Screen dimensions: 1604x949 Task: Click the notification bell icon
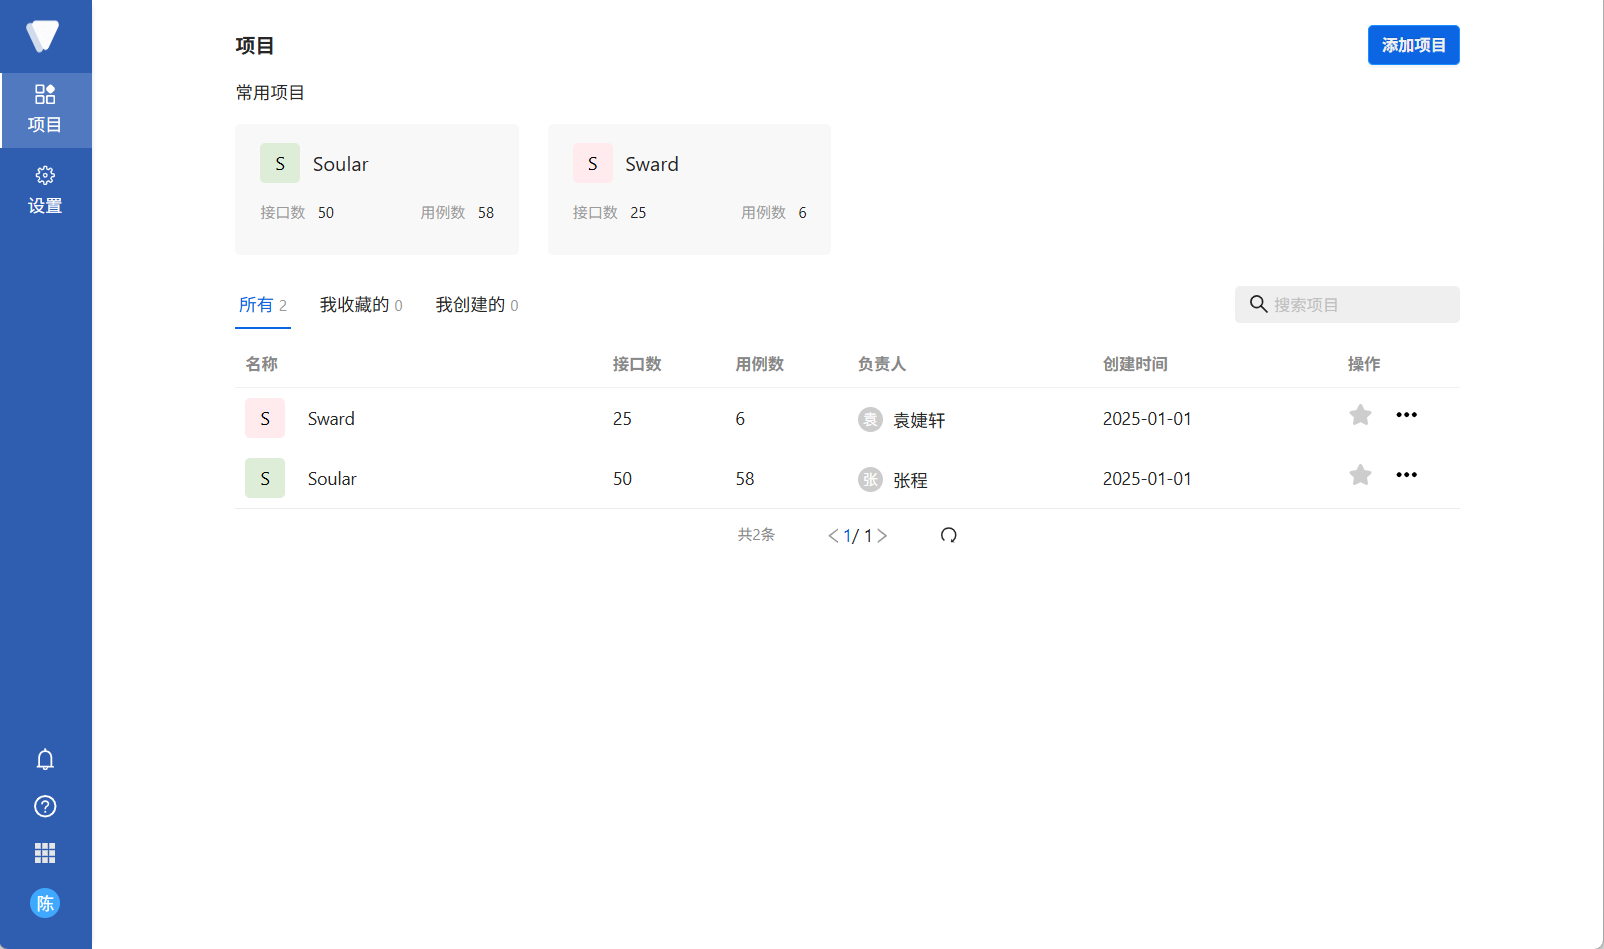(x=45, y=759)
